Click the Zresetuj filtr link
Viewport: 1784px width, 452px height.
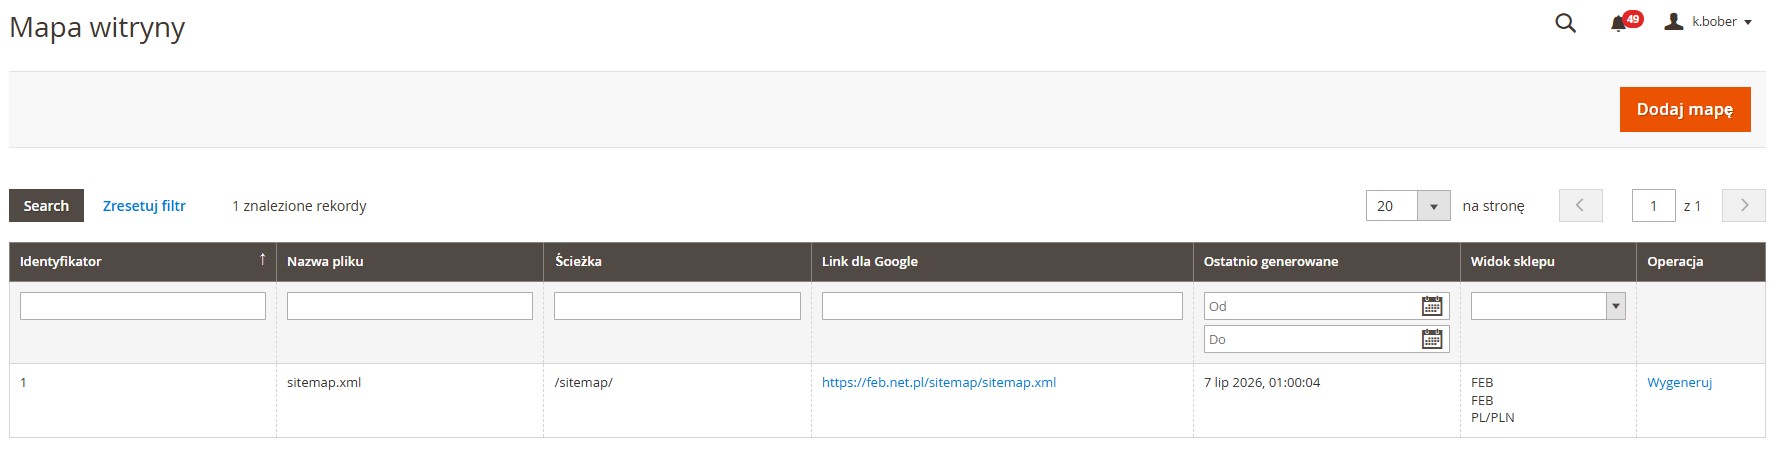point(144,206)
